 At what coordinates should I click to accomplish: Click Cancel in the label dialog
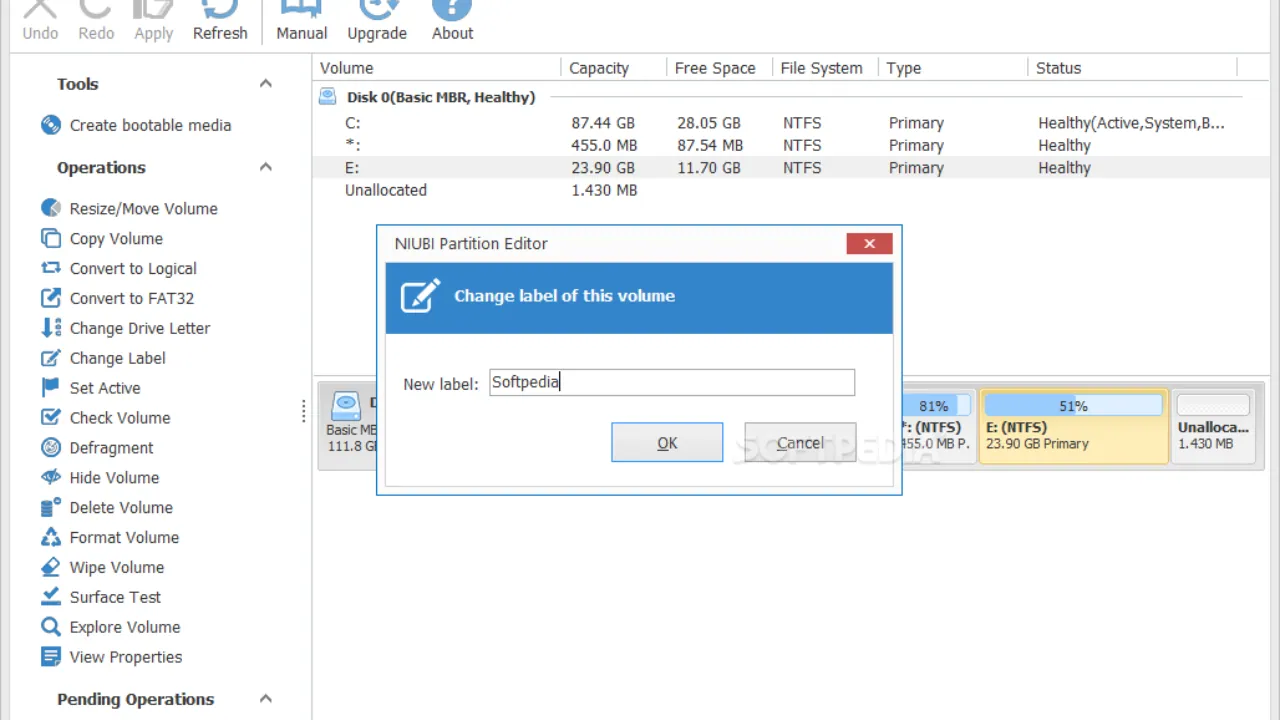[800, 443]
